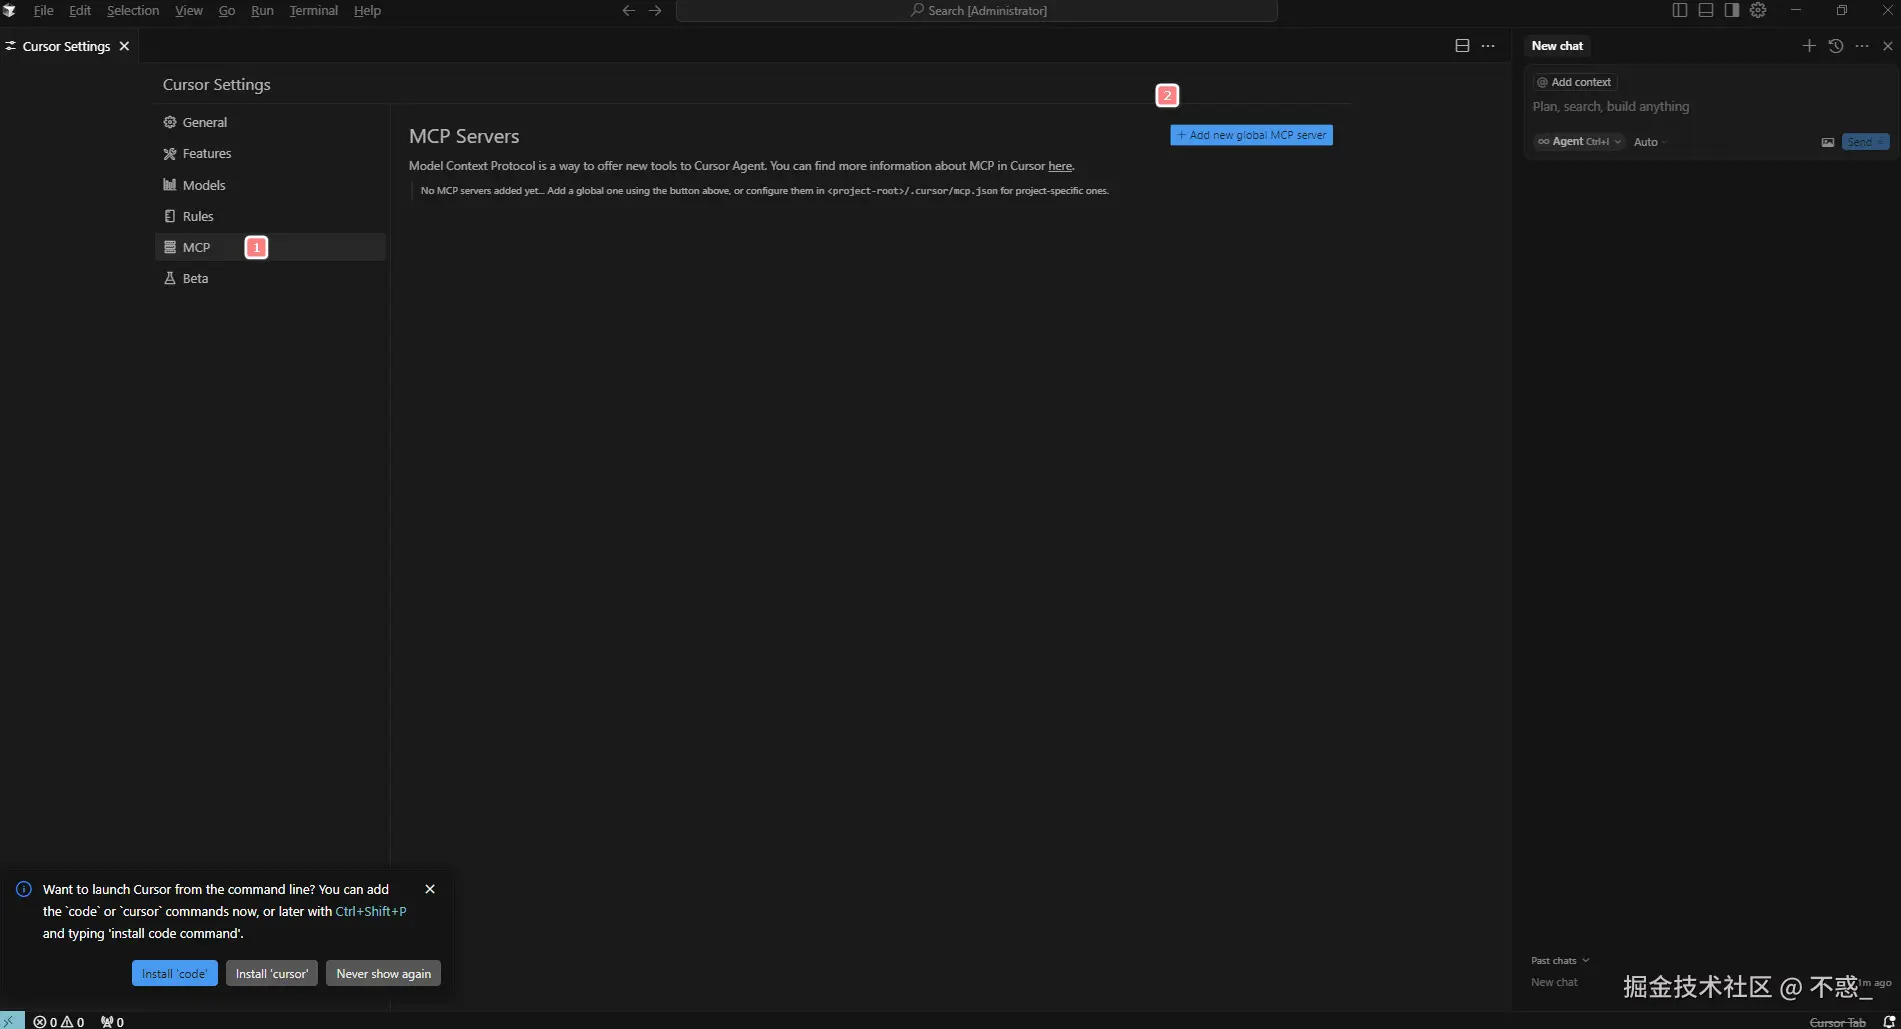Follow the 'here' MCP documentation link

point(1060,166)
